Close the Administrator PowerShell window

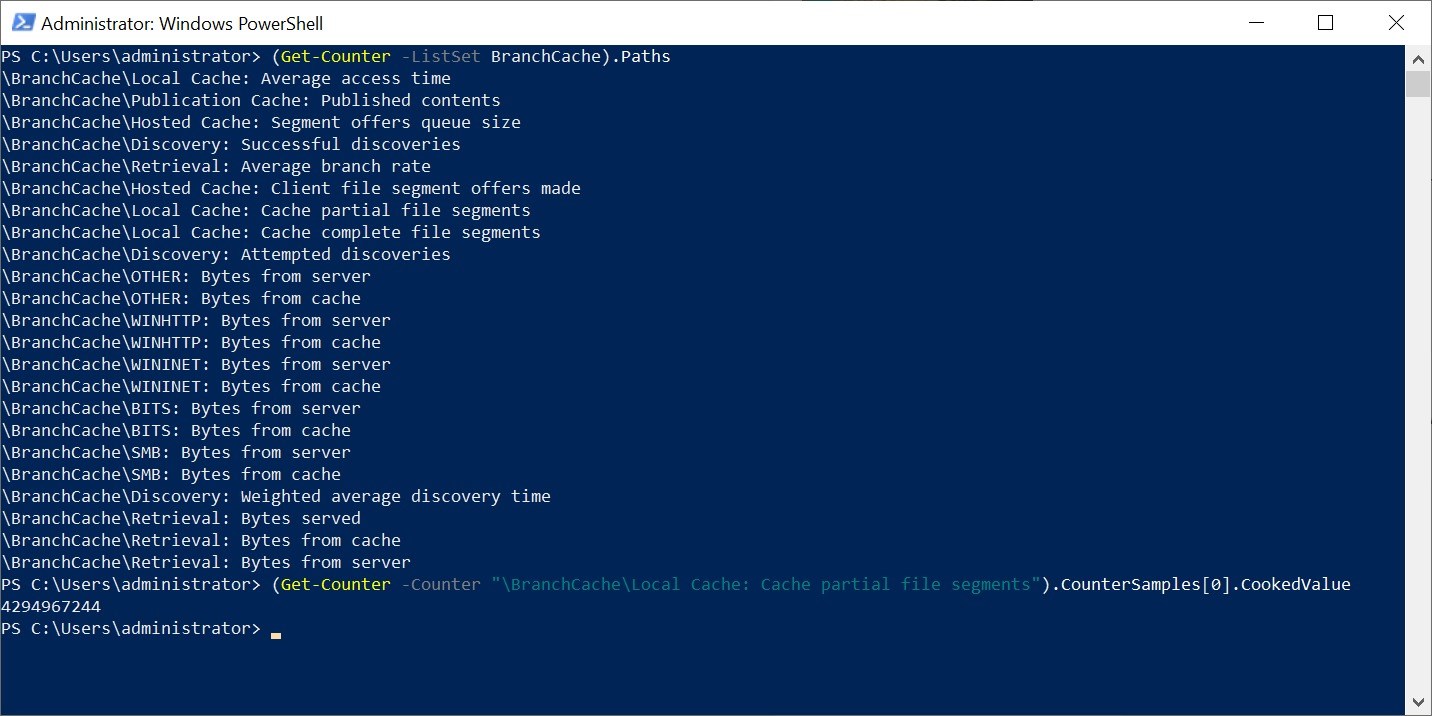[x=1396, y=22]
